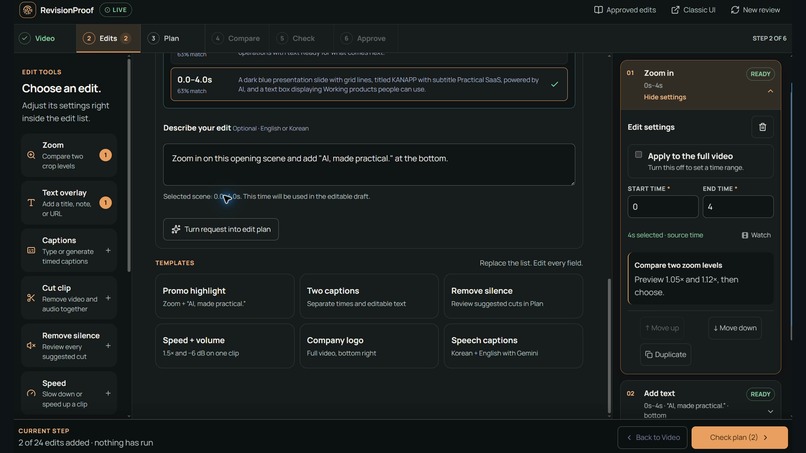The height and width of the screenshot is (453, 806).
Task: Click Zoom tool count badge 1
Action: point(105,155)
